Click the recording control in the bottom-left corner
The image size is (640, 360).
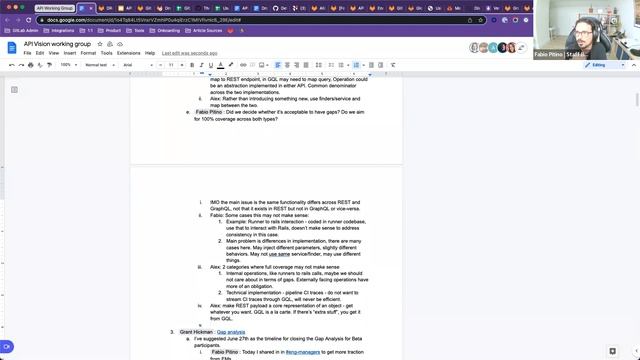[x=7, y=347]
